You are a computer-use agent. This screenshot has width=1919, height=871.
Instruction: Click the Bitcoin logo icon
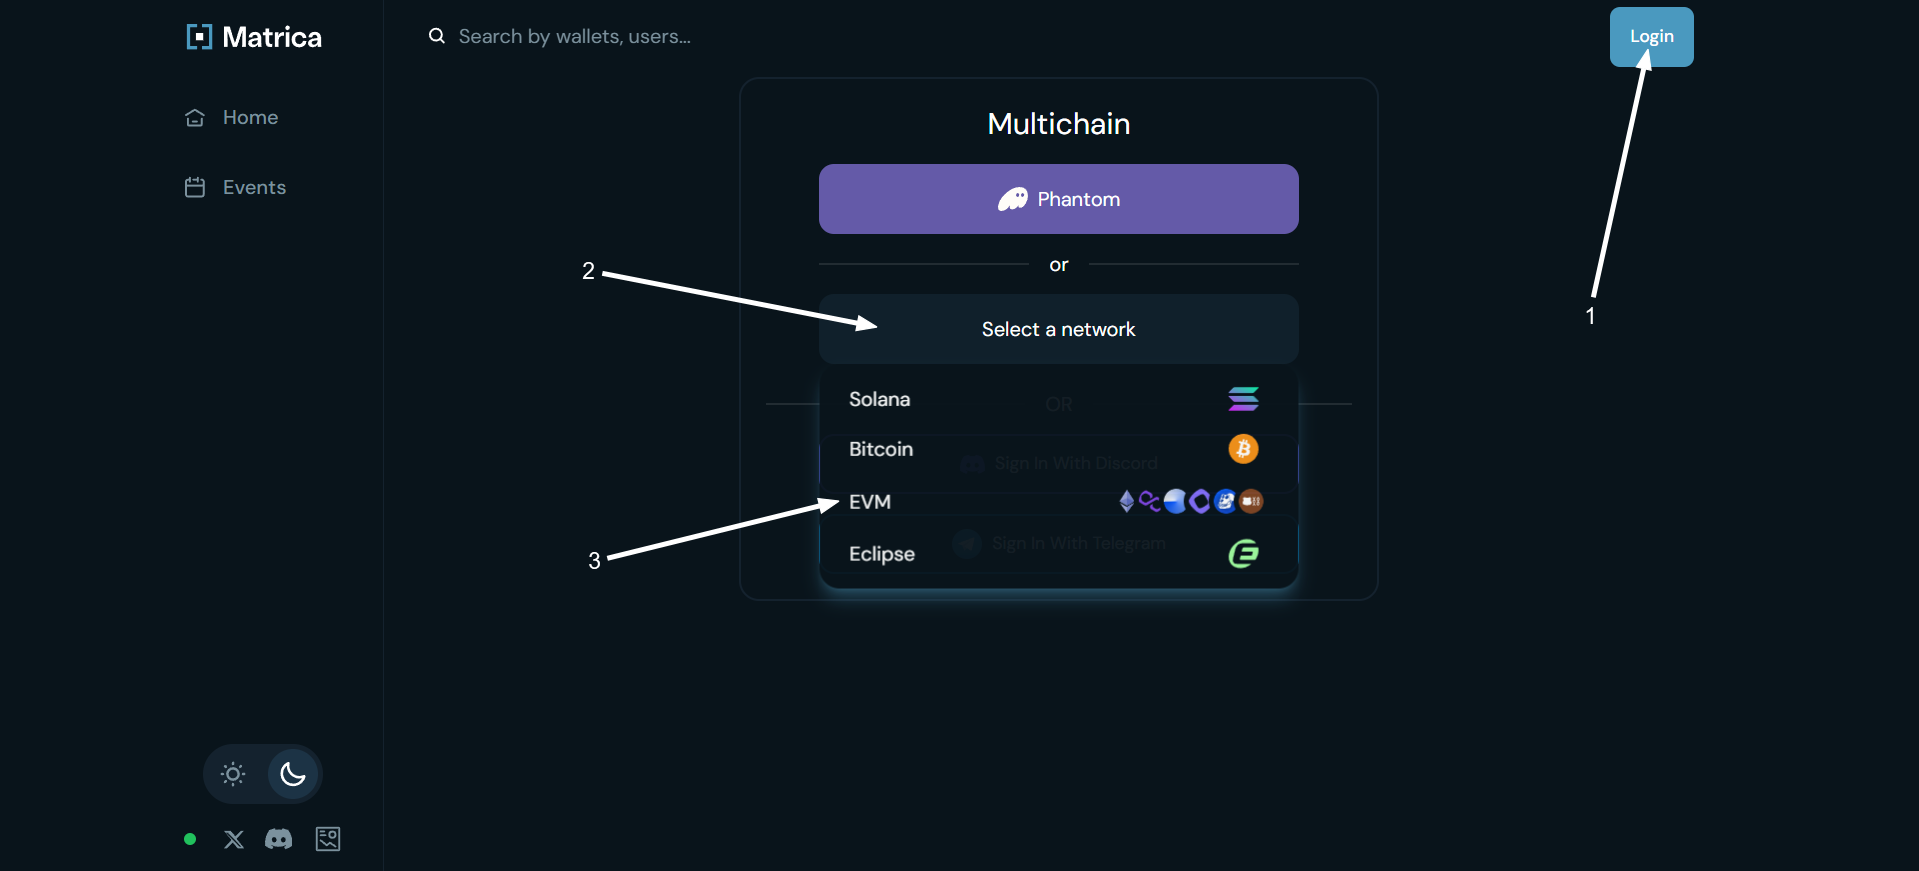coord(1243,449)
